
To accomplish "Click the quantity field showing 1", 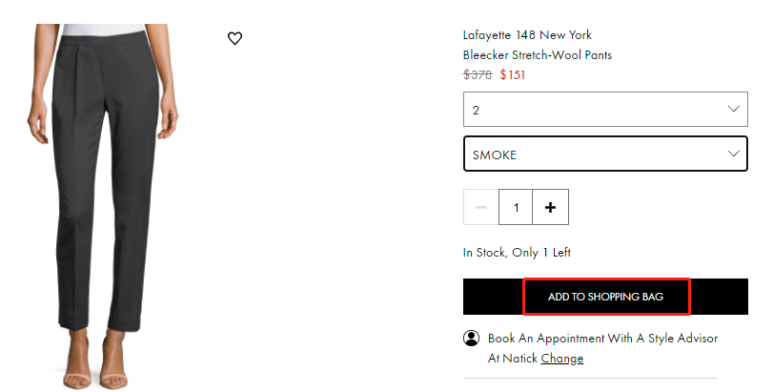I will 516,207.
